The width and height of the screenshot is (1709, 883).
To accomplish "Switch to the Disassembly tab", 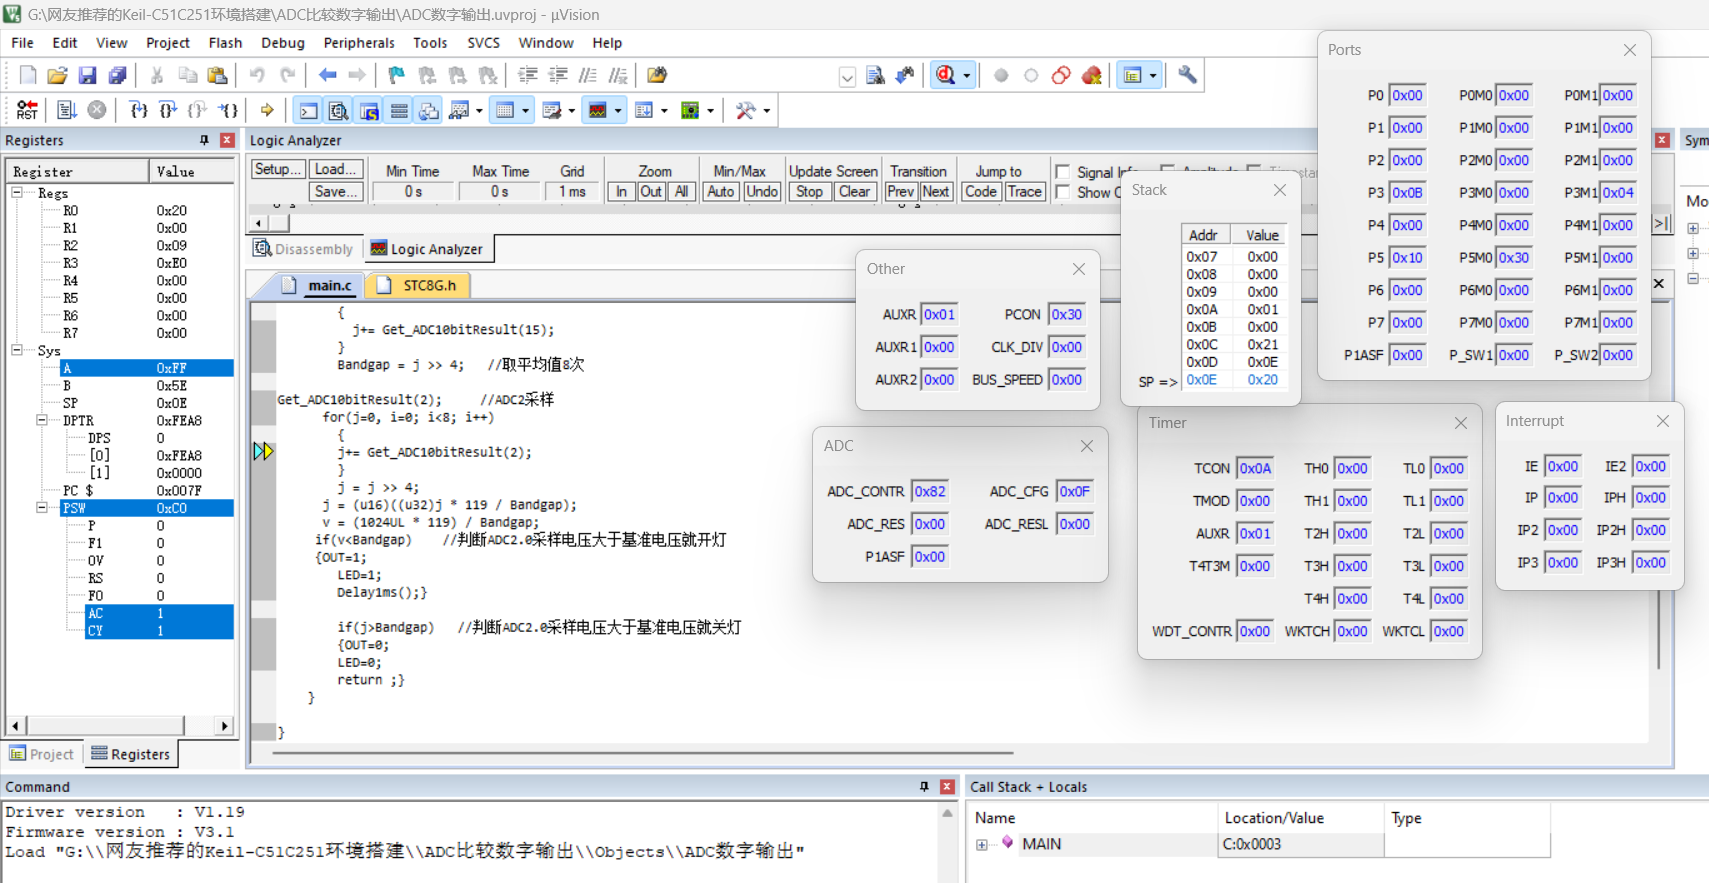I will 304,249.
